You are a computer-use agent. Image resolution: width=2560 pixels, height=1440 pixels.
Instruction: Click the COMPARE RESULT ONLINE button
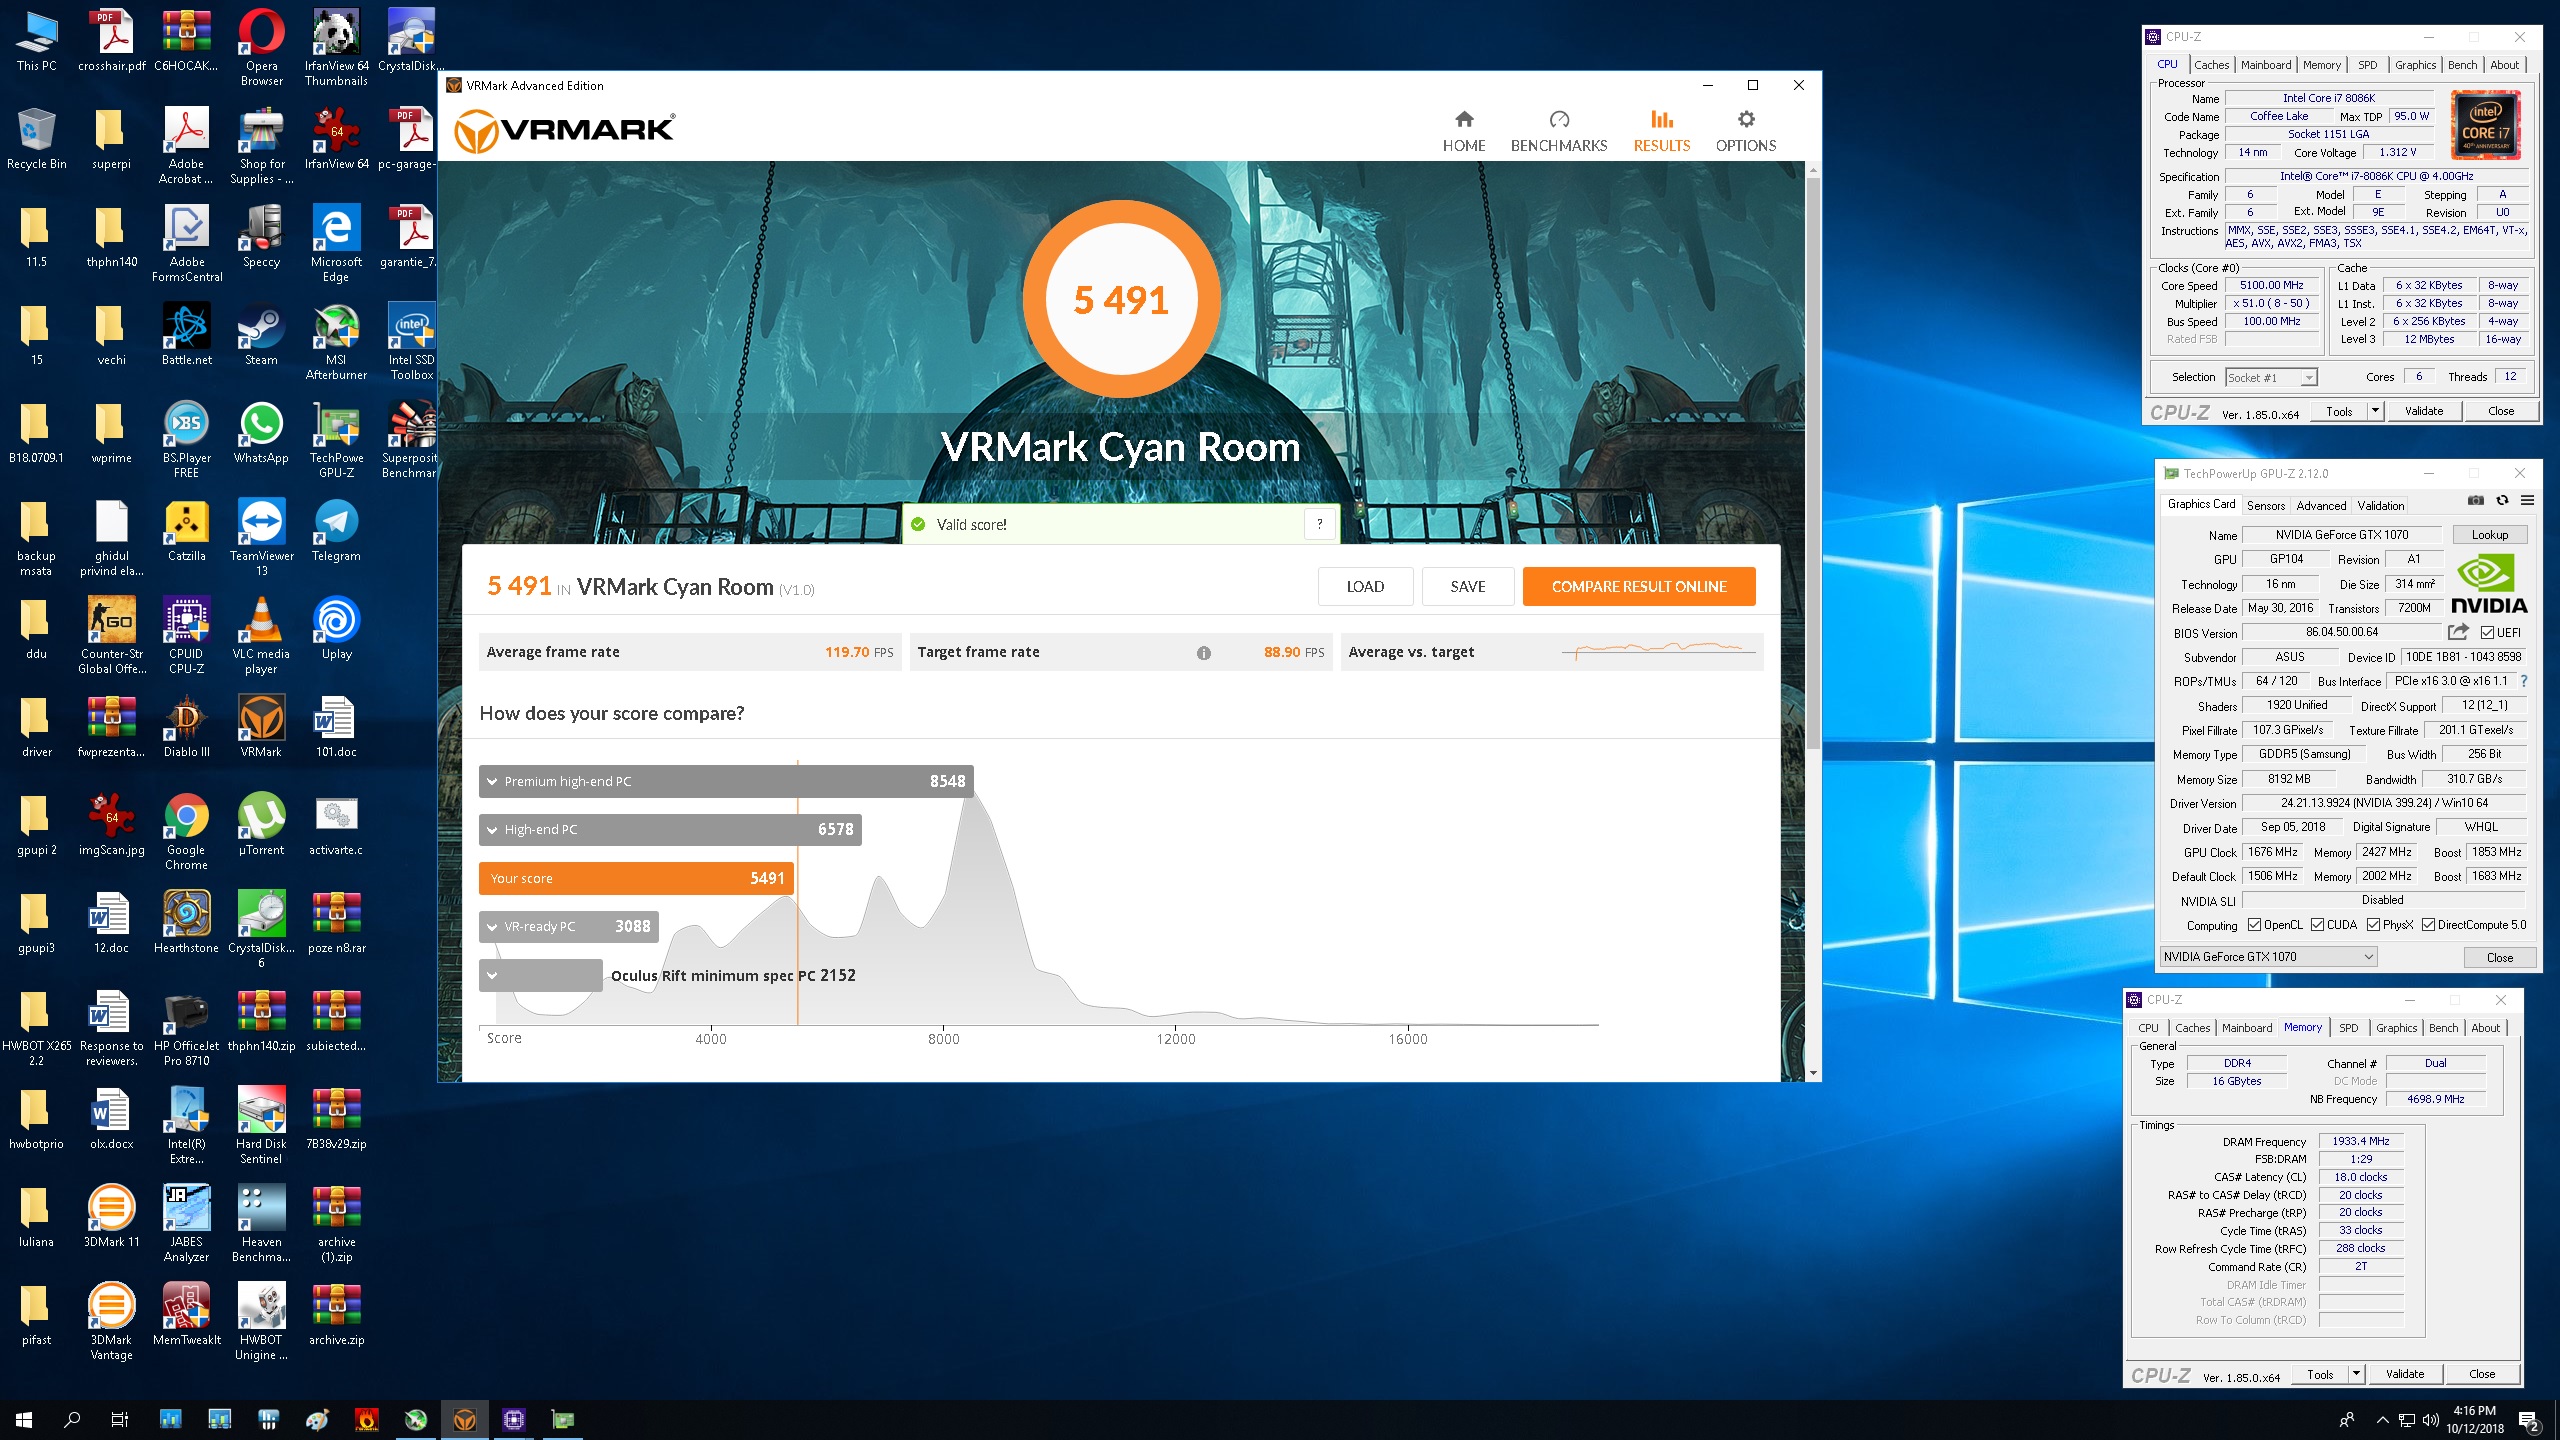(1639, 587)
